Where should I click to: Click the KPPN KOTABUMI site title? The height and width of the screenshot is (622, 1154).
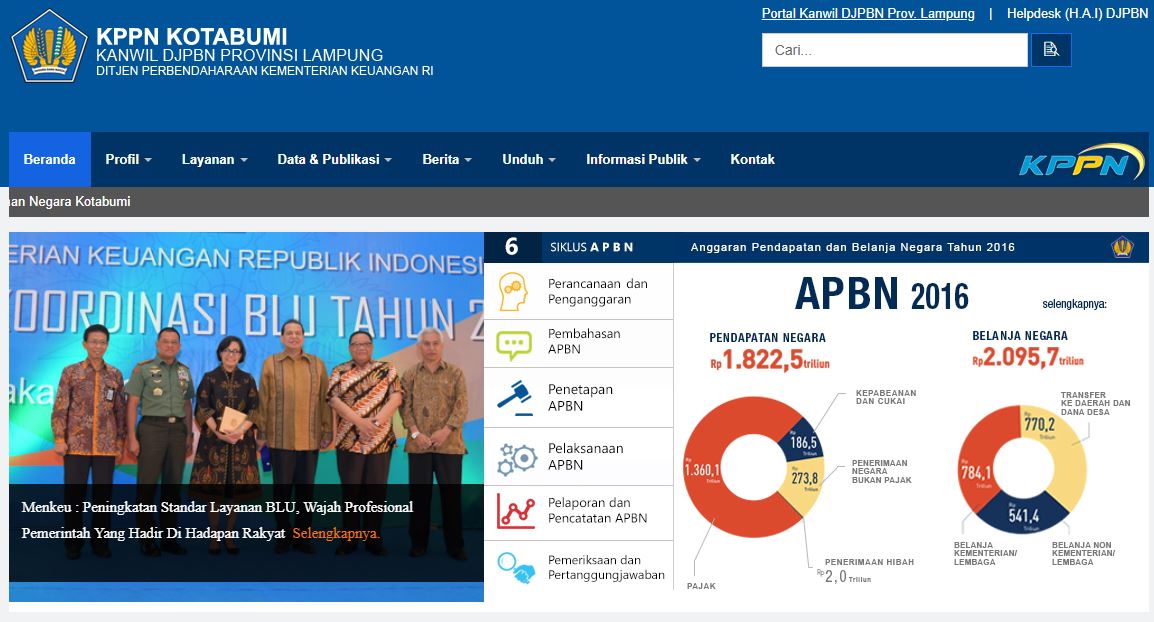[191, 36]
